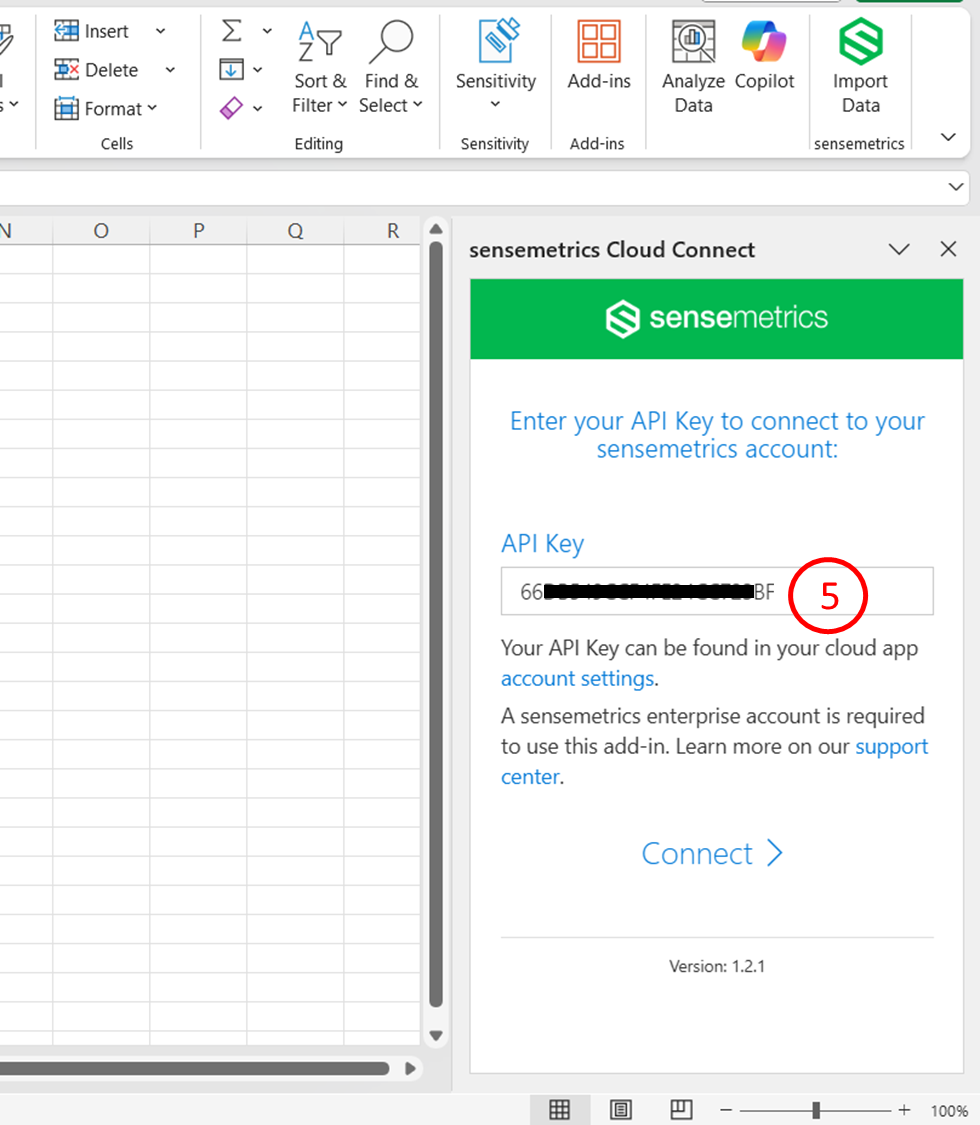Screen dimensions: 980x1125
Task: Open Copilot
Action: (764, 55)
